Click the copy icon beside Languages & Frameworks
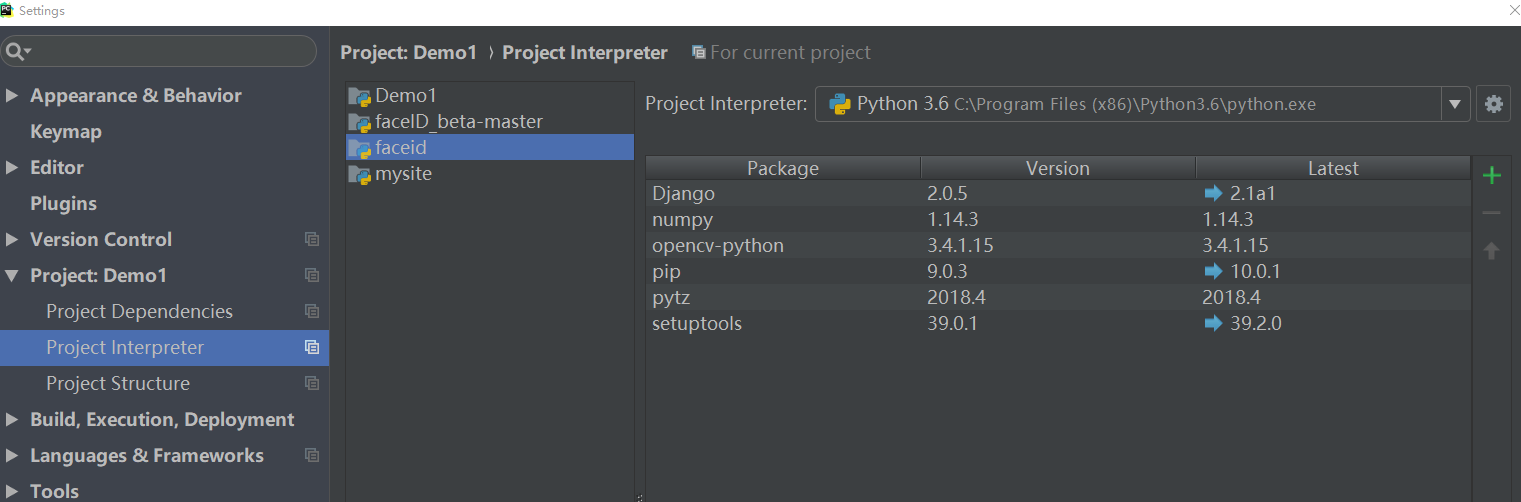Viewport: 1521px width, 502px height. tap(312, 456)
